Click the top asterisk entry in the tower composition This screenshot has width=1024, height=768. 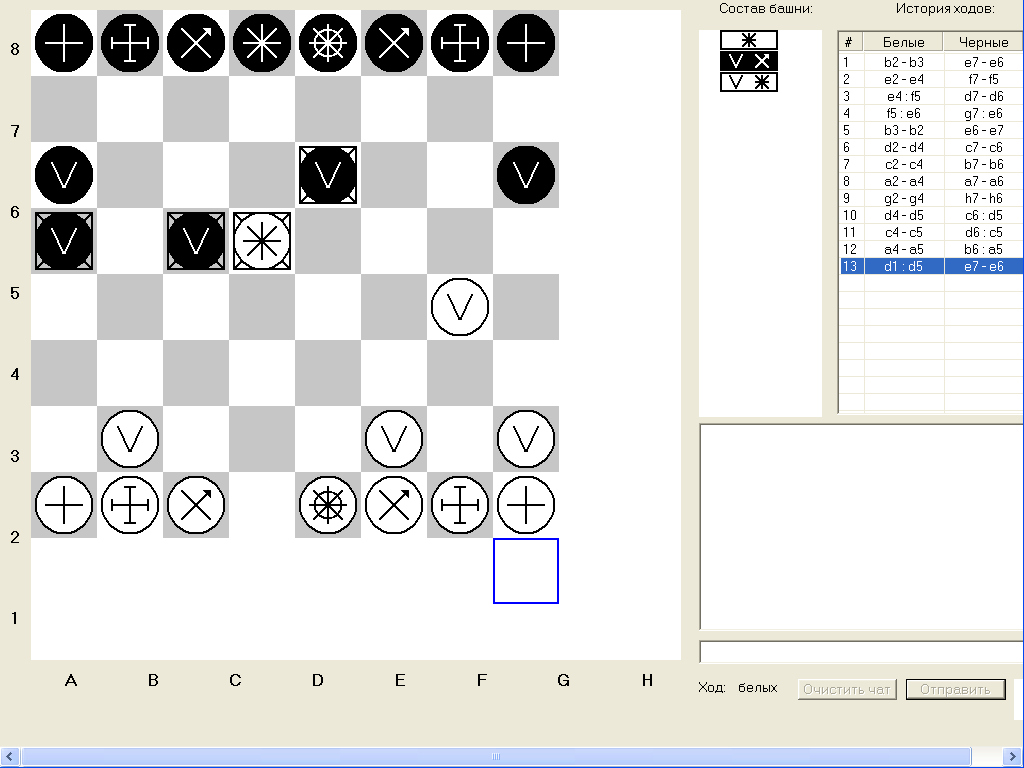pos(749,40)
